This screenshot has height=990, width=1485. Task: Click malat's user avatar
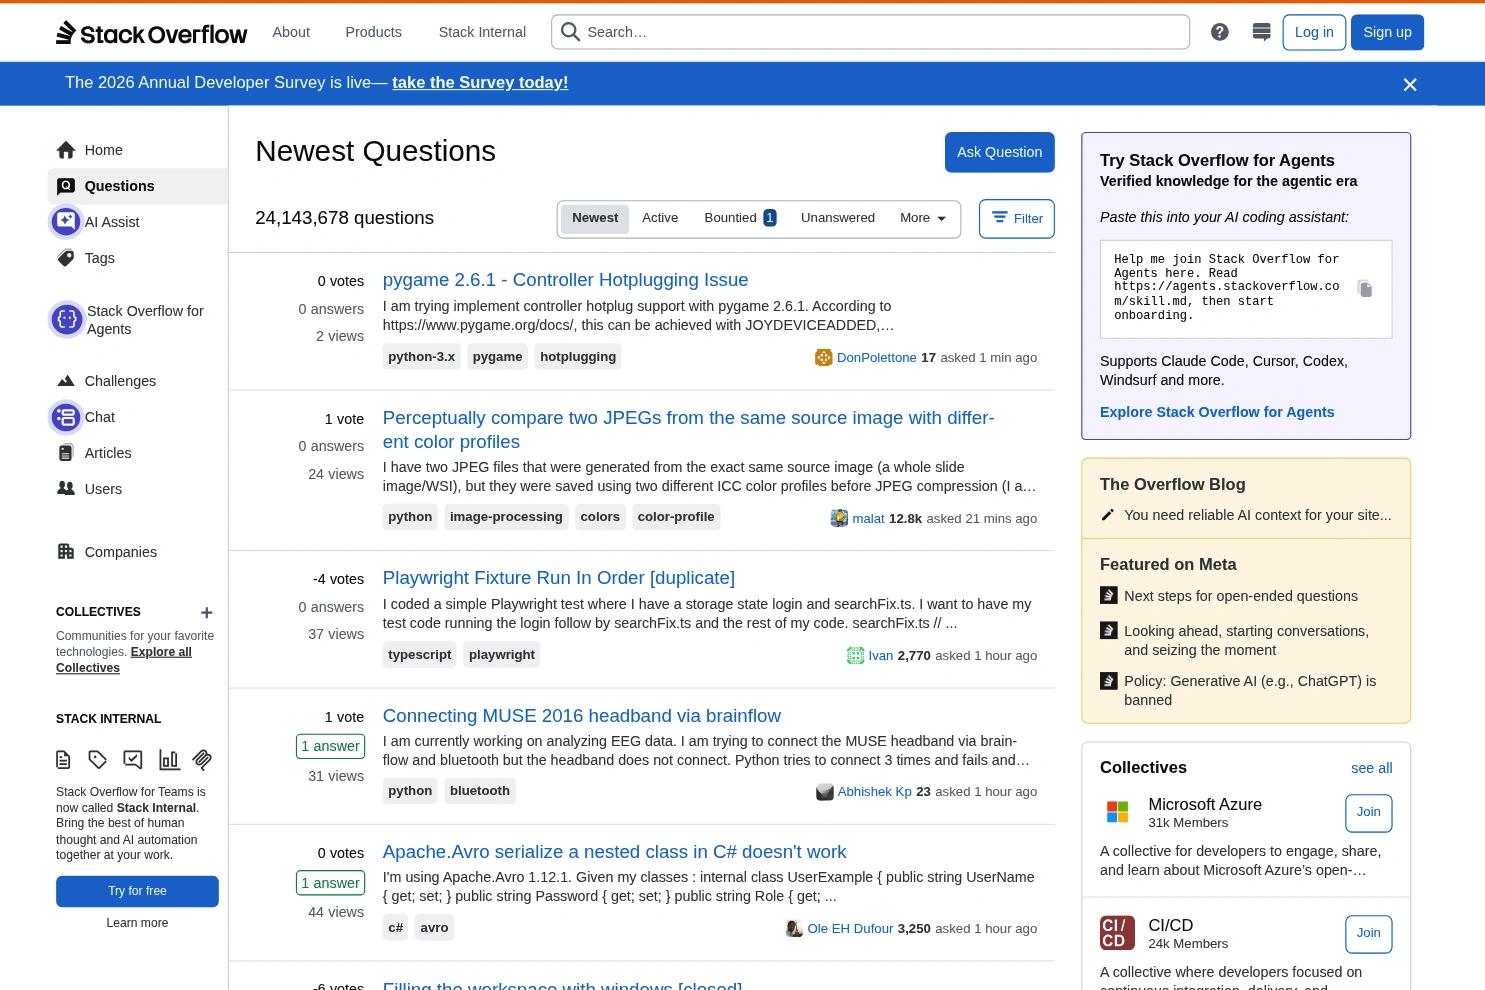point(839,518)
